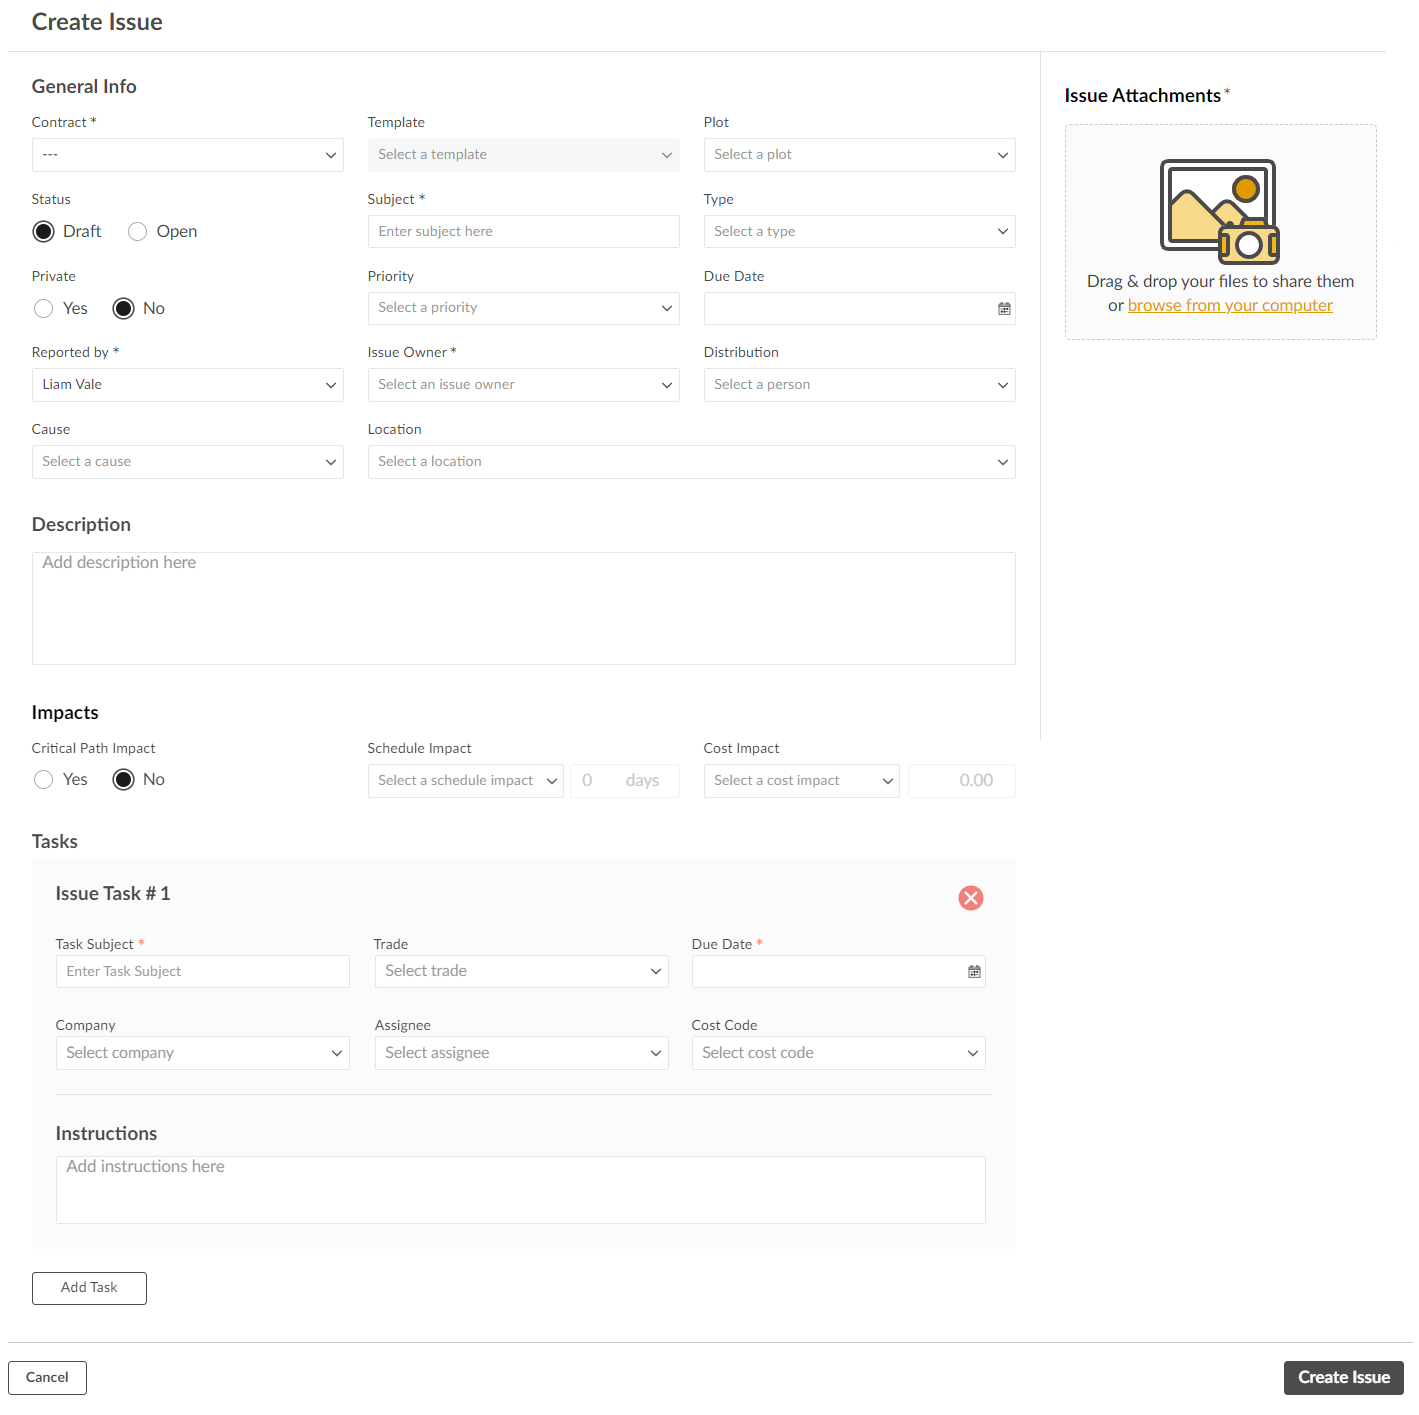The width and height of the screenshot is (1419, 1415).
Task: Follow the browse from your computer link
Action: point(1230,306)
